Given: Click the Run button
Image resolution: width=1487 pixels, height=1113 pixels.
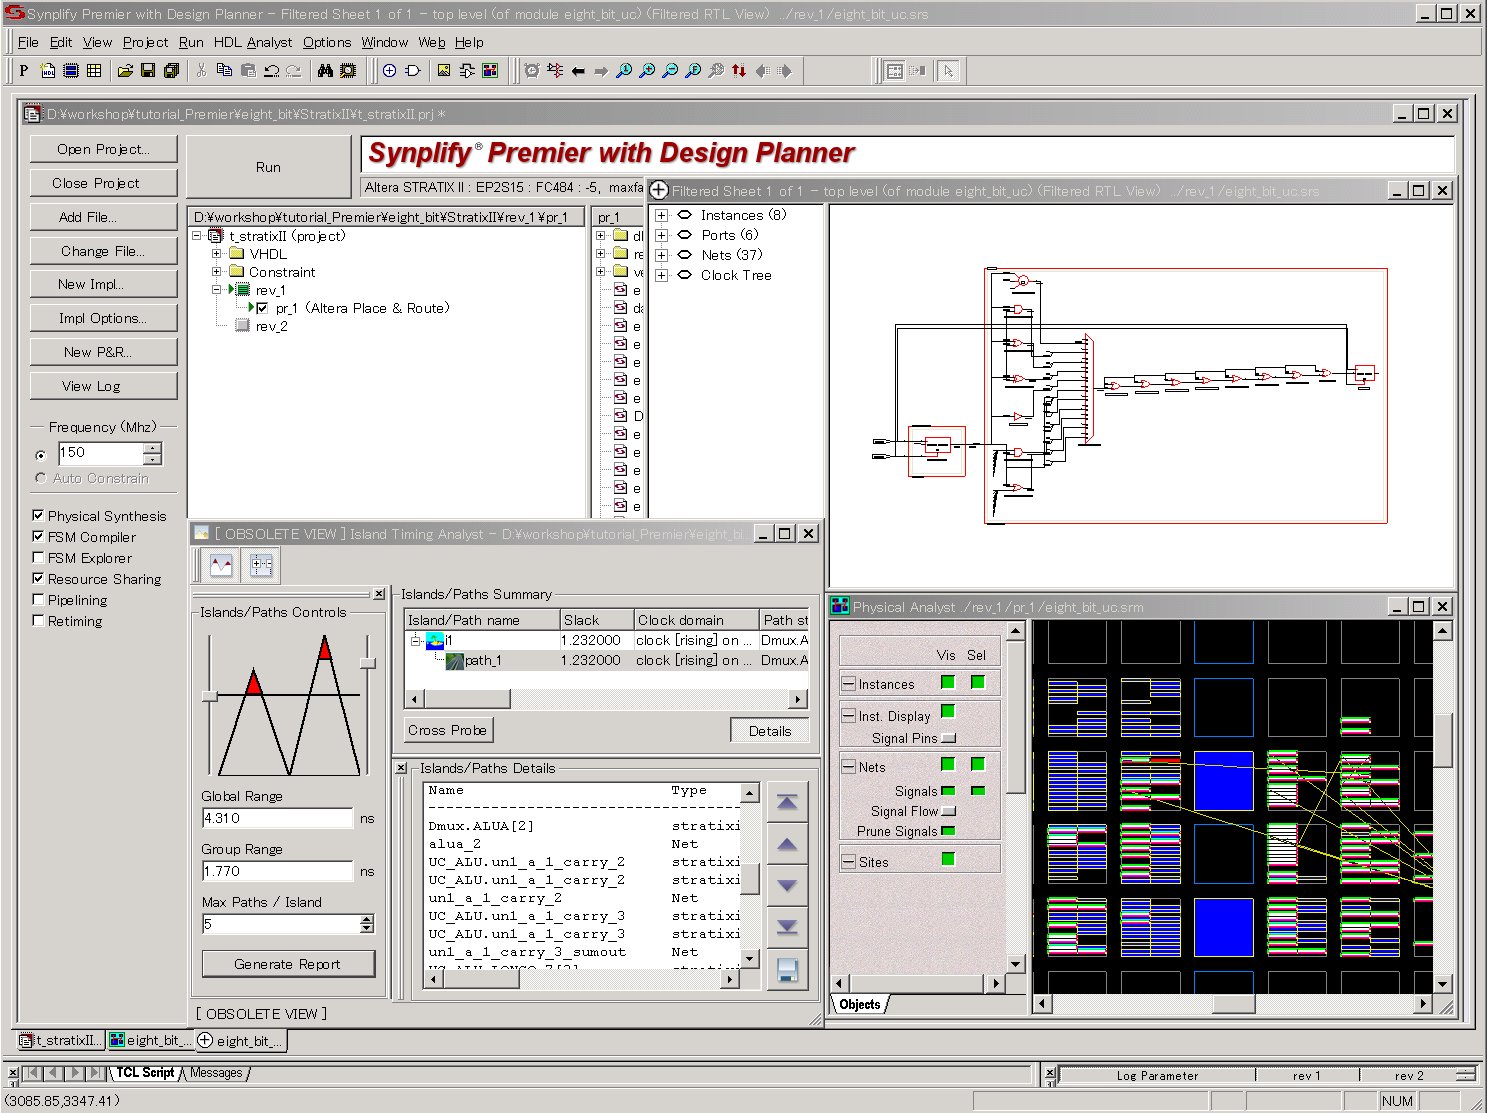Looking at the screenshot, I should click(268, 167).
